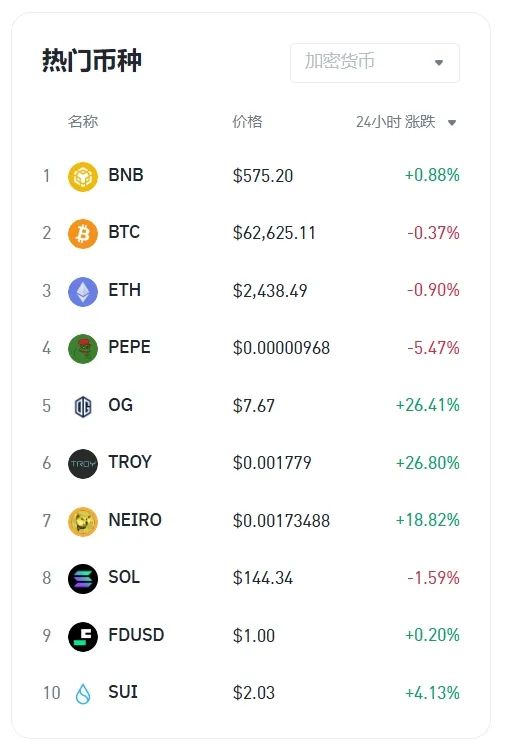Select the NEIRO dog icon
Image resolution: width=507 pixels, height=751 pixels.
pos(83,522)
